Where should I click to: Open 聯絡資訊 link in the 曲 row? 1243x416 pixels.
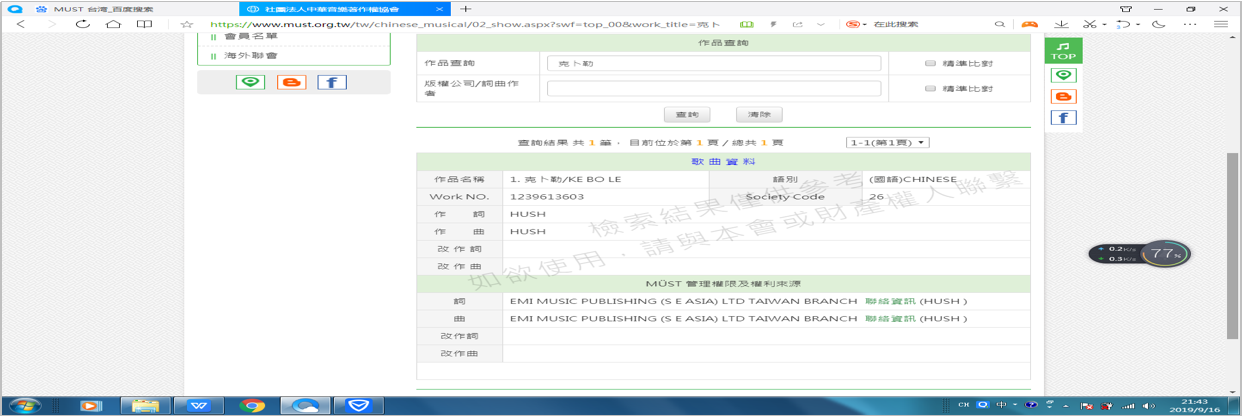tap(888, 318)
